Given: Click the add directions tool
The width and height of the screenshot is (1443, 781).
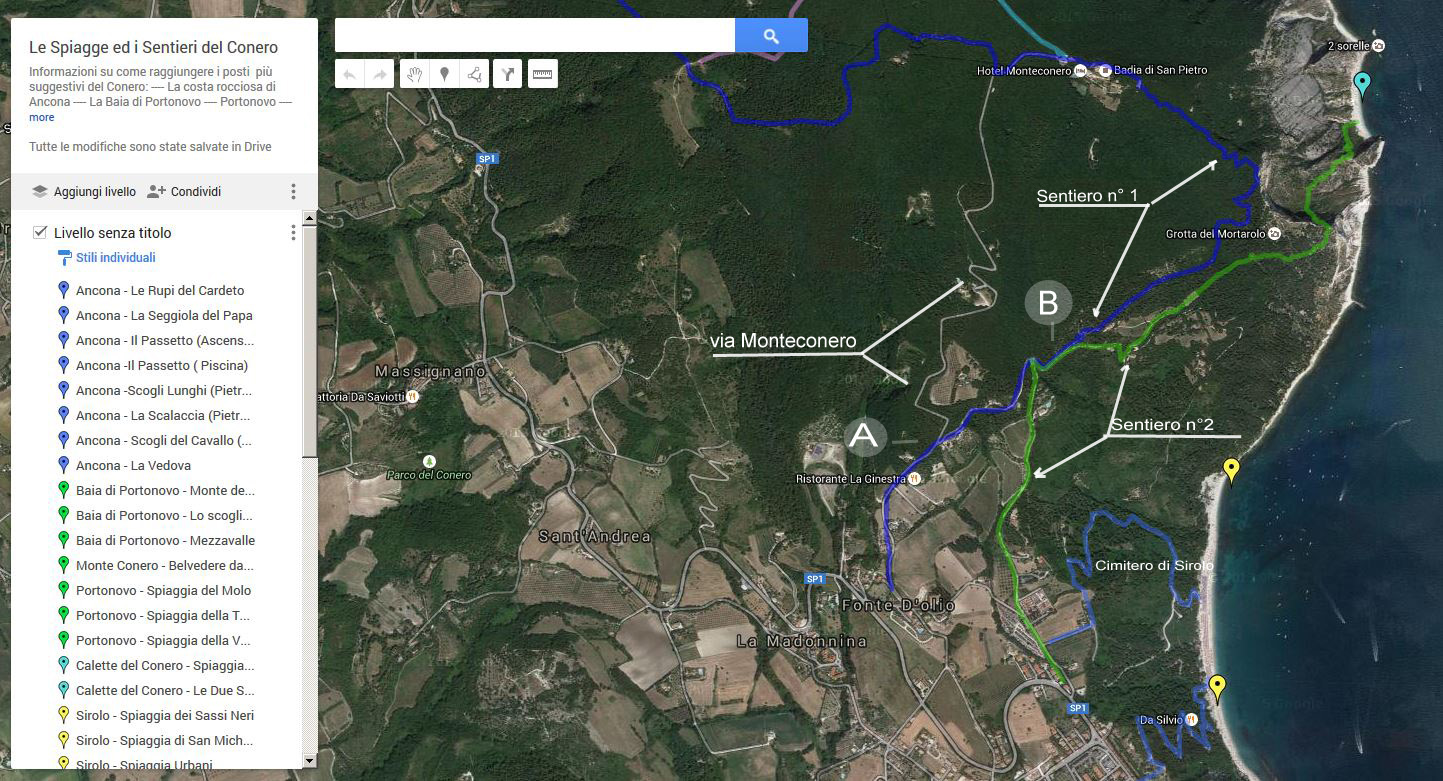Looking at the screenshot, I should point(508,74).
